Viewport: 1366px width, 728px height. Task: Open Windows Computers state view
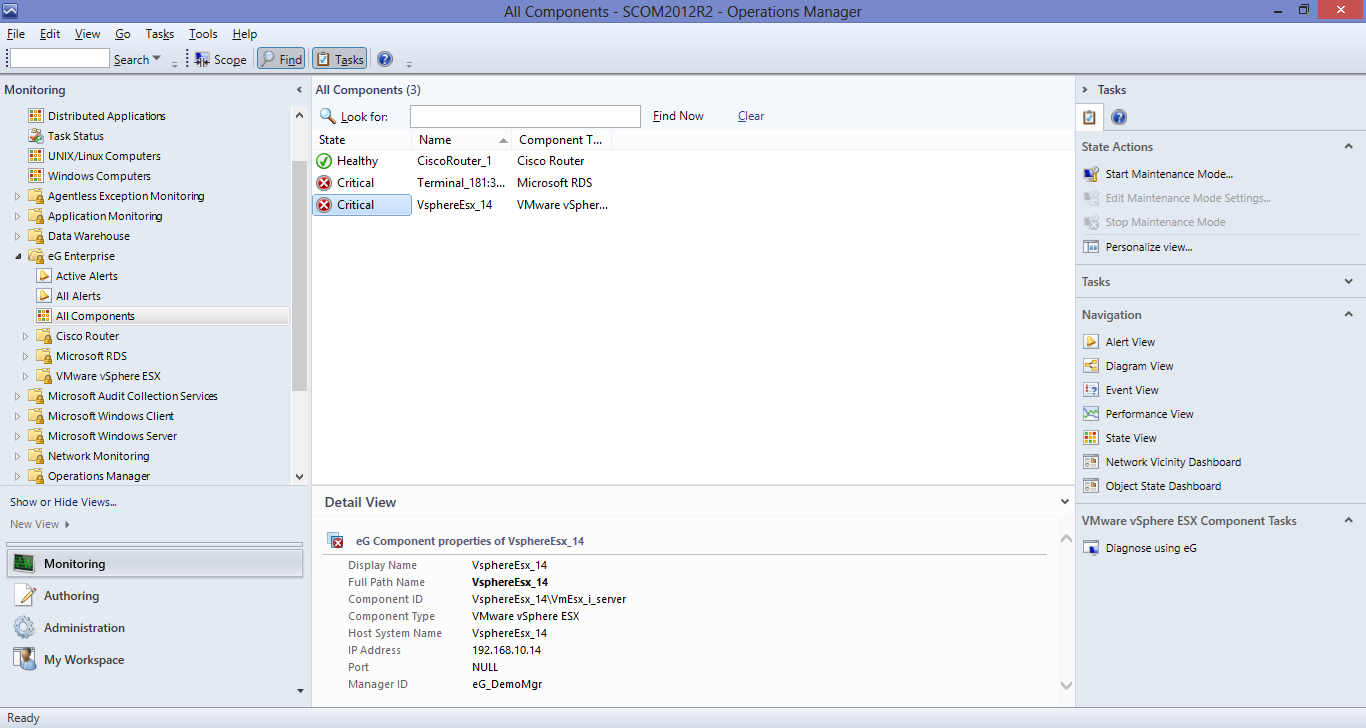pyautogui.click(x=99, y=176)
